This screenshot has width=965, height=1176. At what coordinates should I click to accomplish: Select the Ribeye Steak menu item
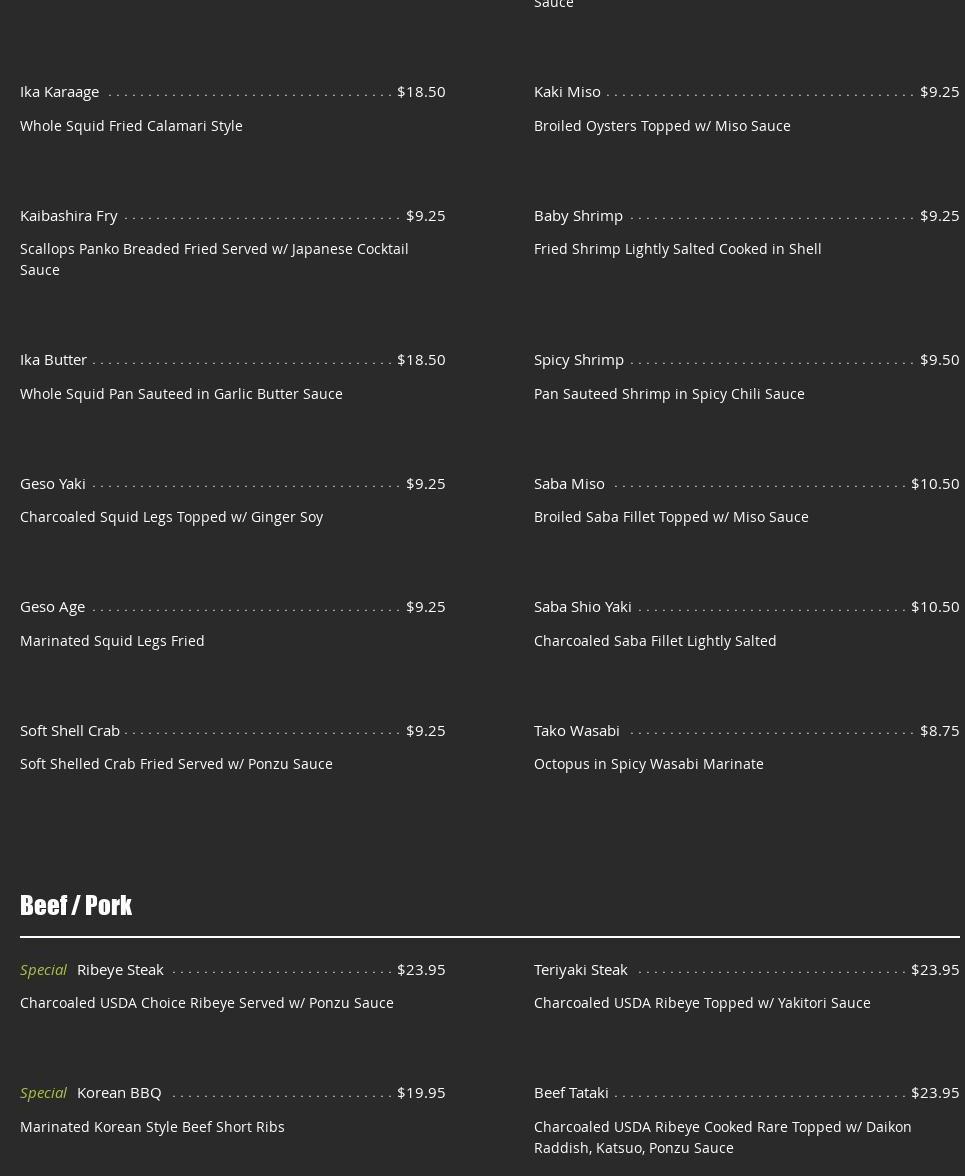click(120, 970)
